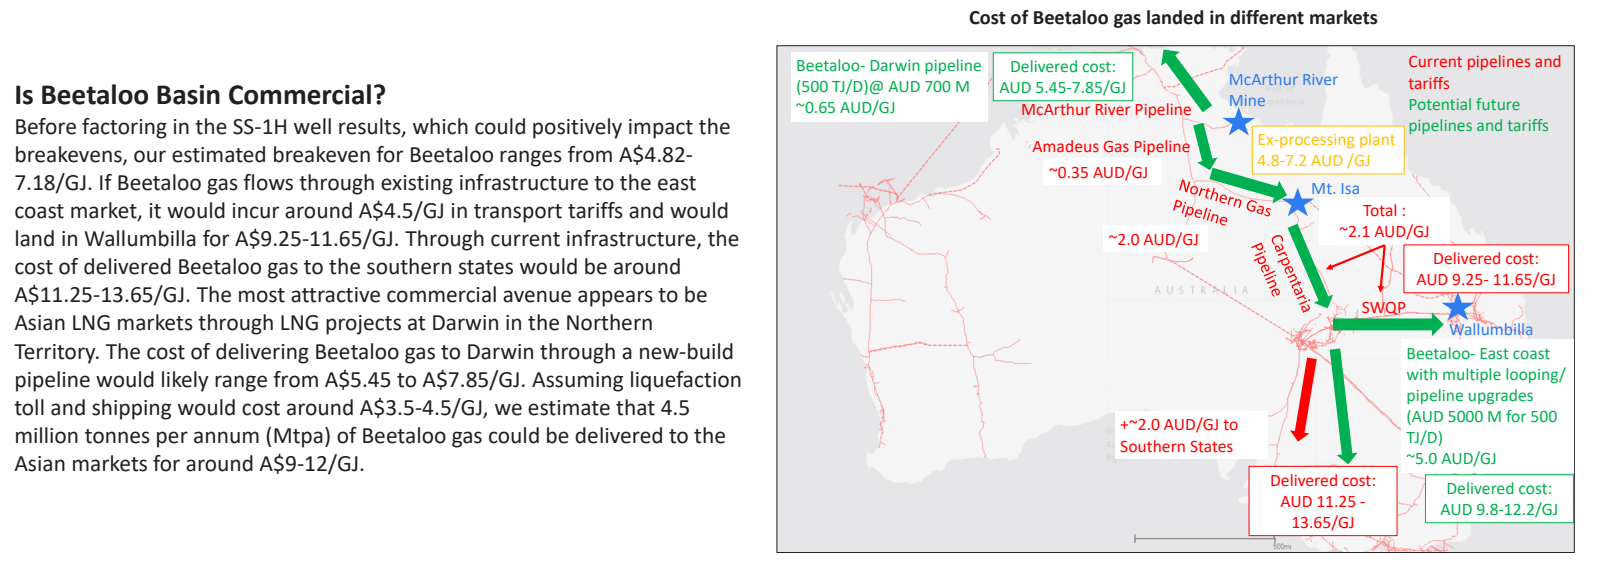Click the red downward arrow to Southern States
The image size is (1604, 563).
1304,398
